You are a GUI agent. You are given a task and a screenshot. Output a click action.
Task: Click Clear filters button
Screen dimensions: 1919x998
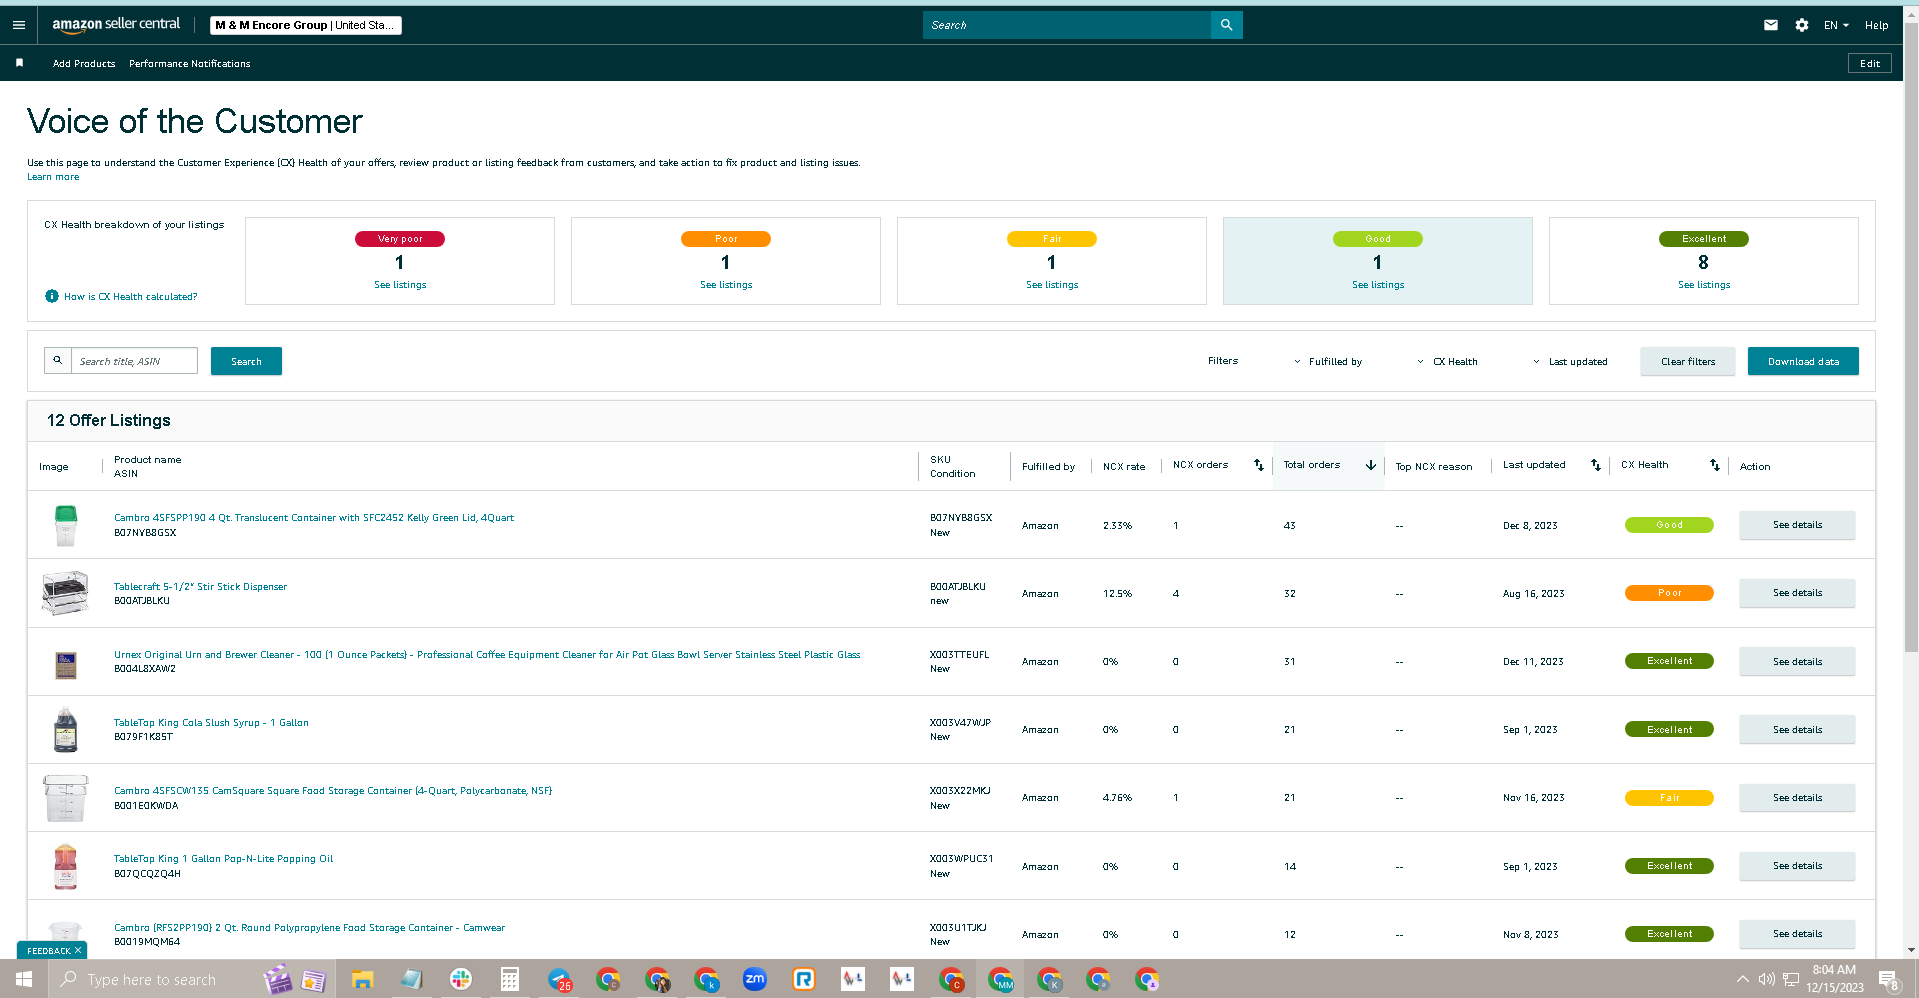pyautogui.click(x=1688, y=361)
